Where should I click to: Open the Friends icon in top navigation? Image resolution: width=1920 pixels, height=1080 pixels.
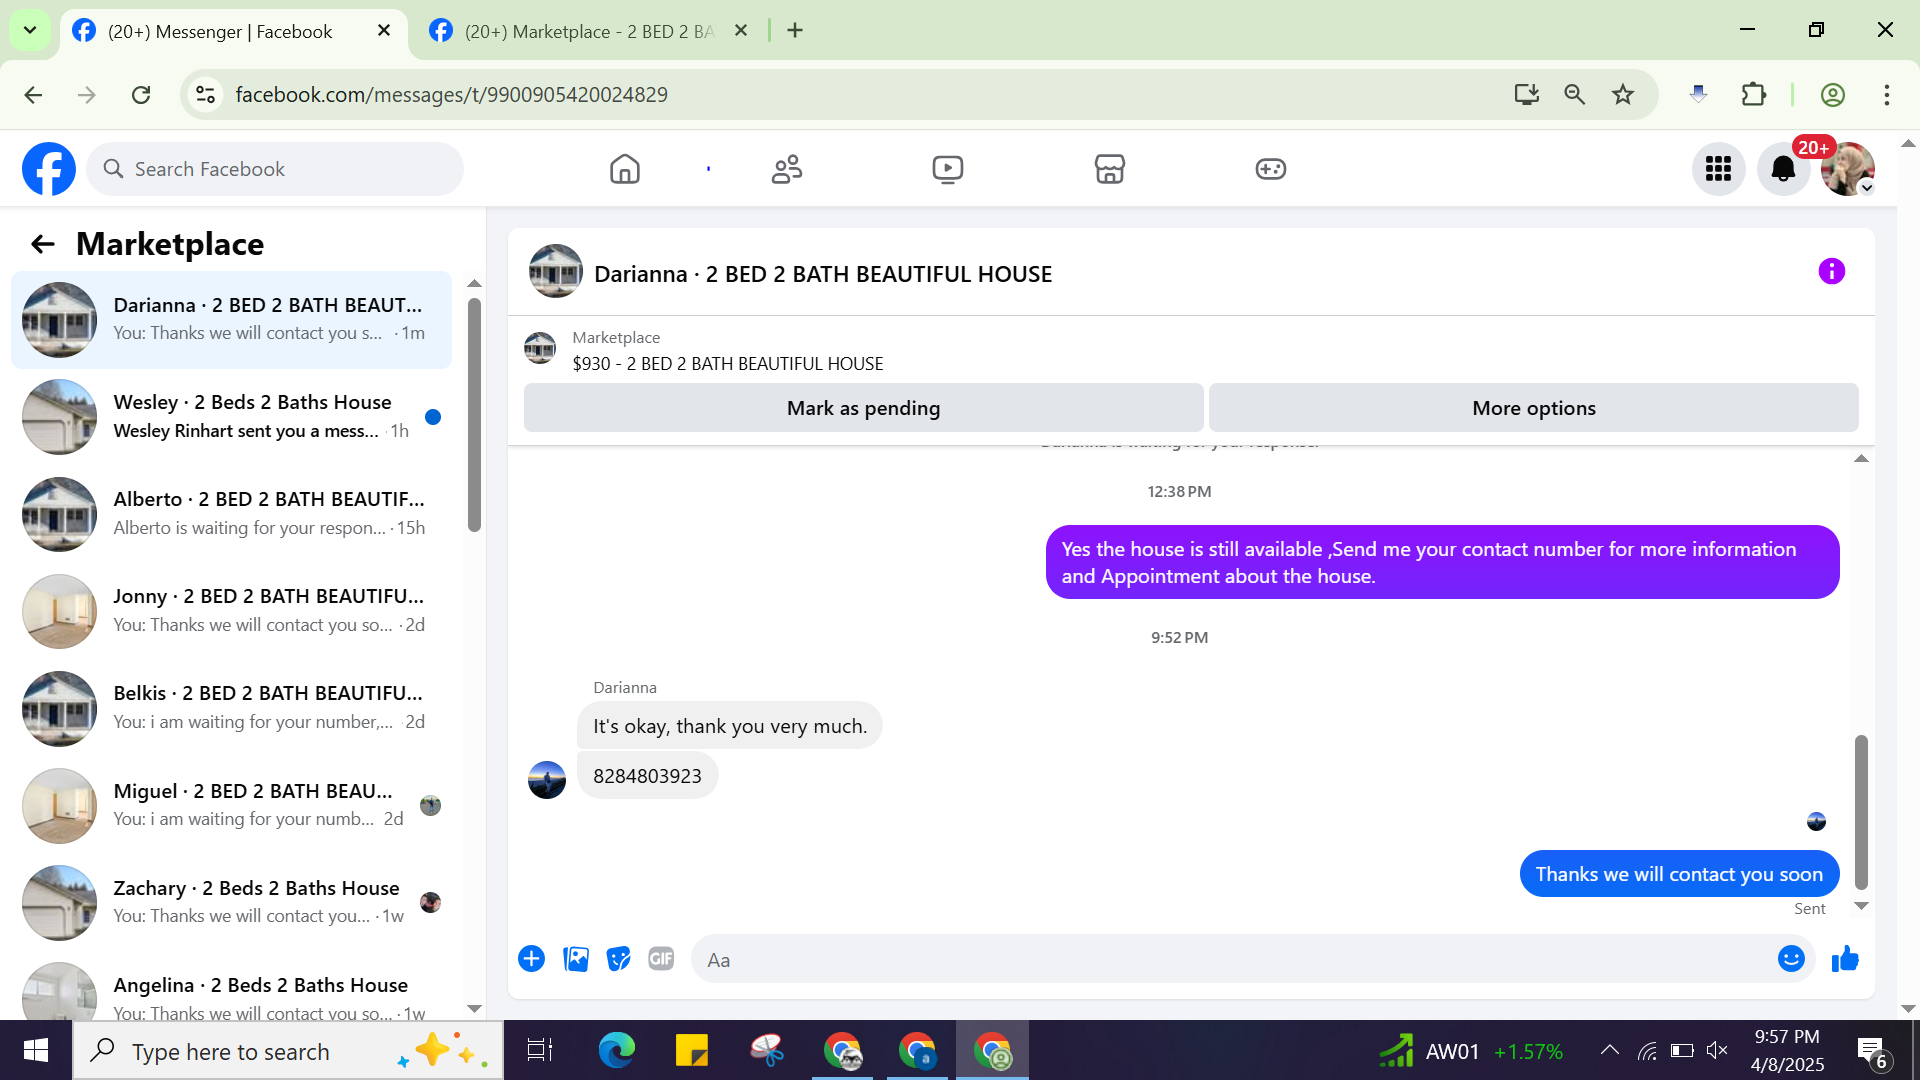coord(787,169)
